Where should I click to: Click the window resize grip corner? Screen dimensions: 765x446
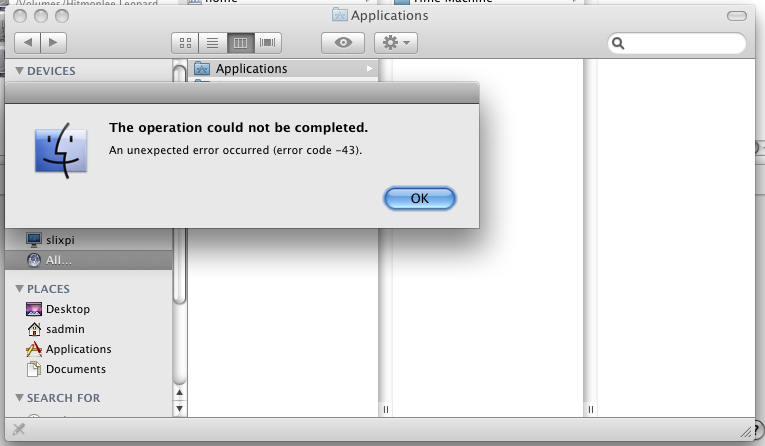pyautogui.click(x=746, y=431)
